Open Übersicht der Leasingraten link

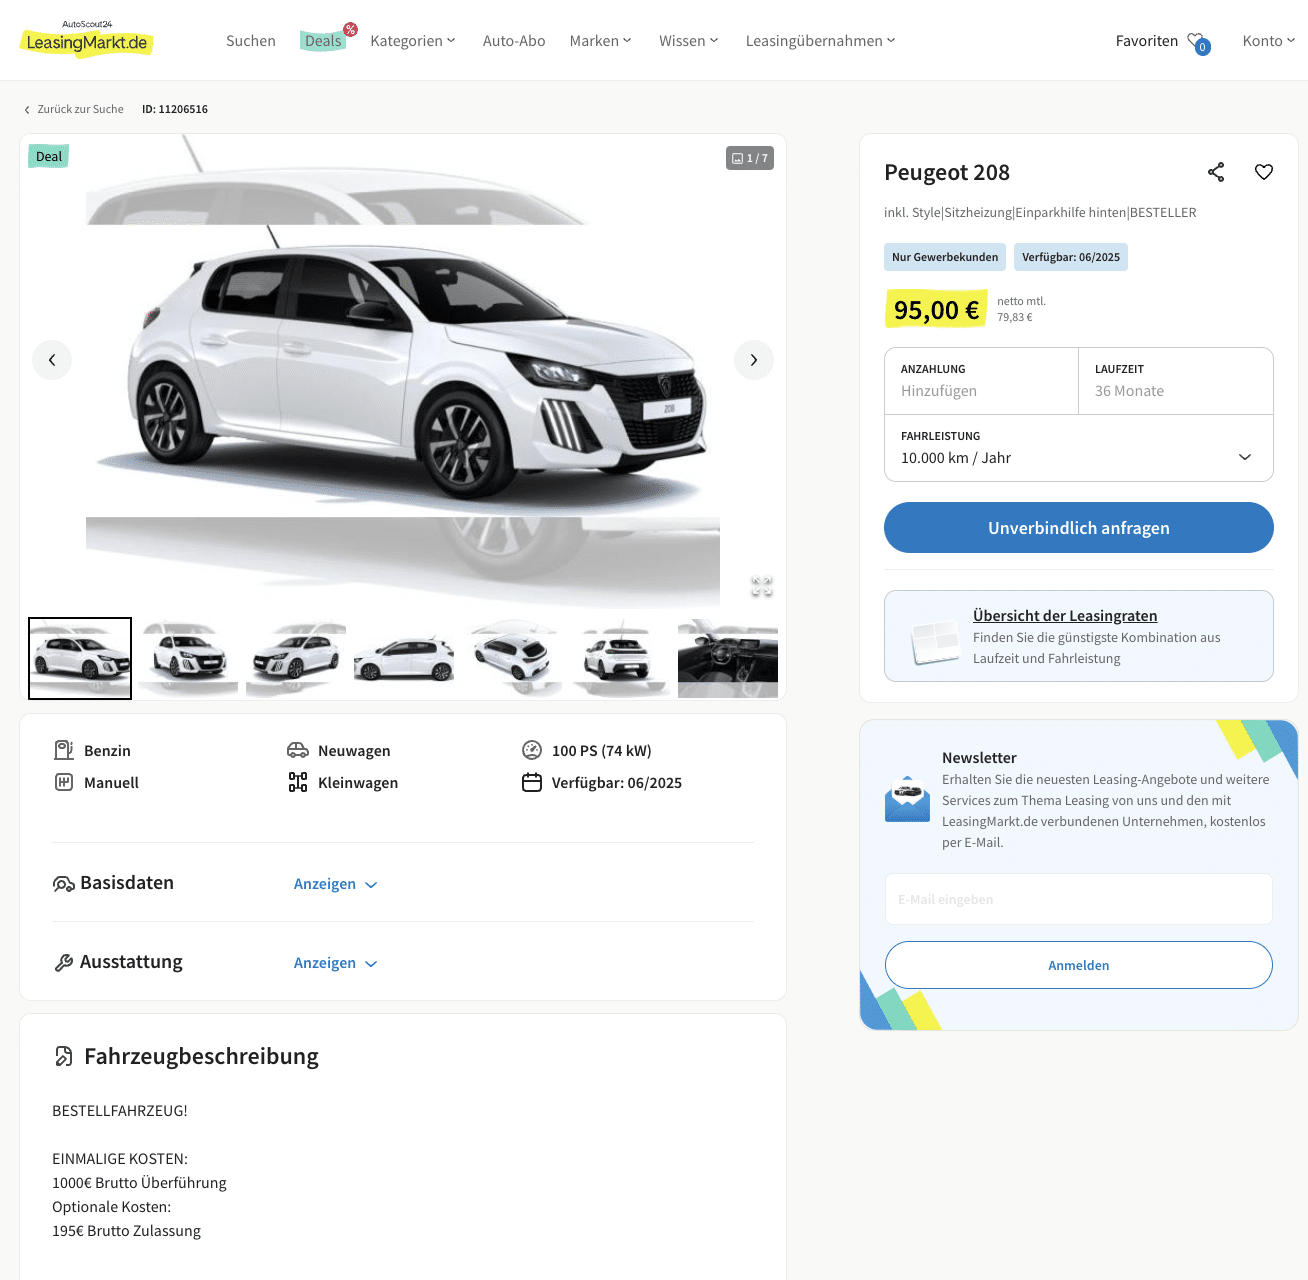1065,616
